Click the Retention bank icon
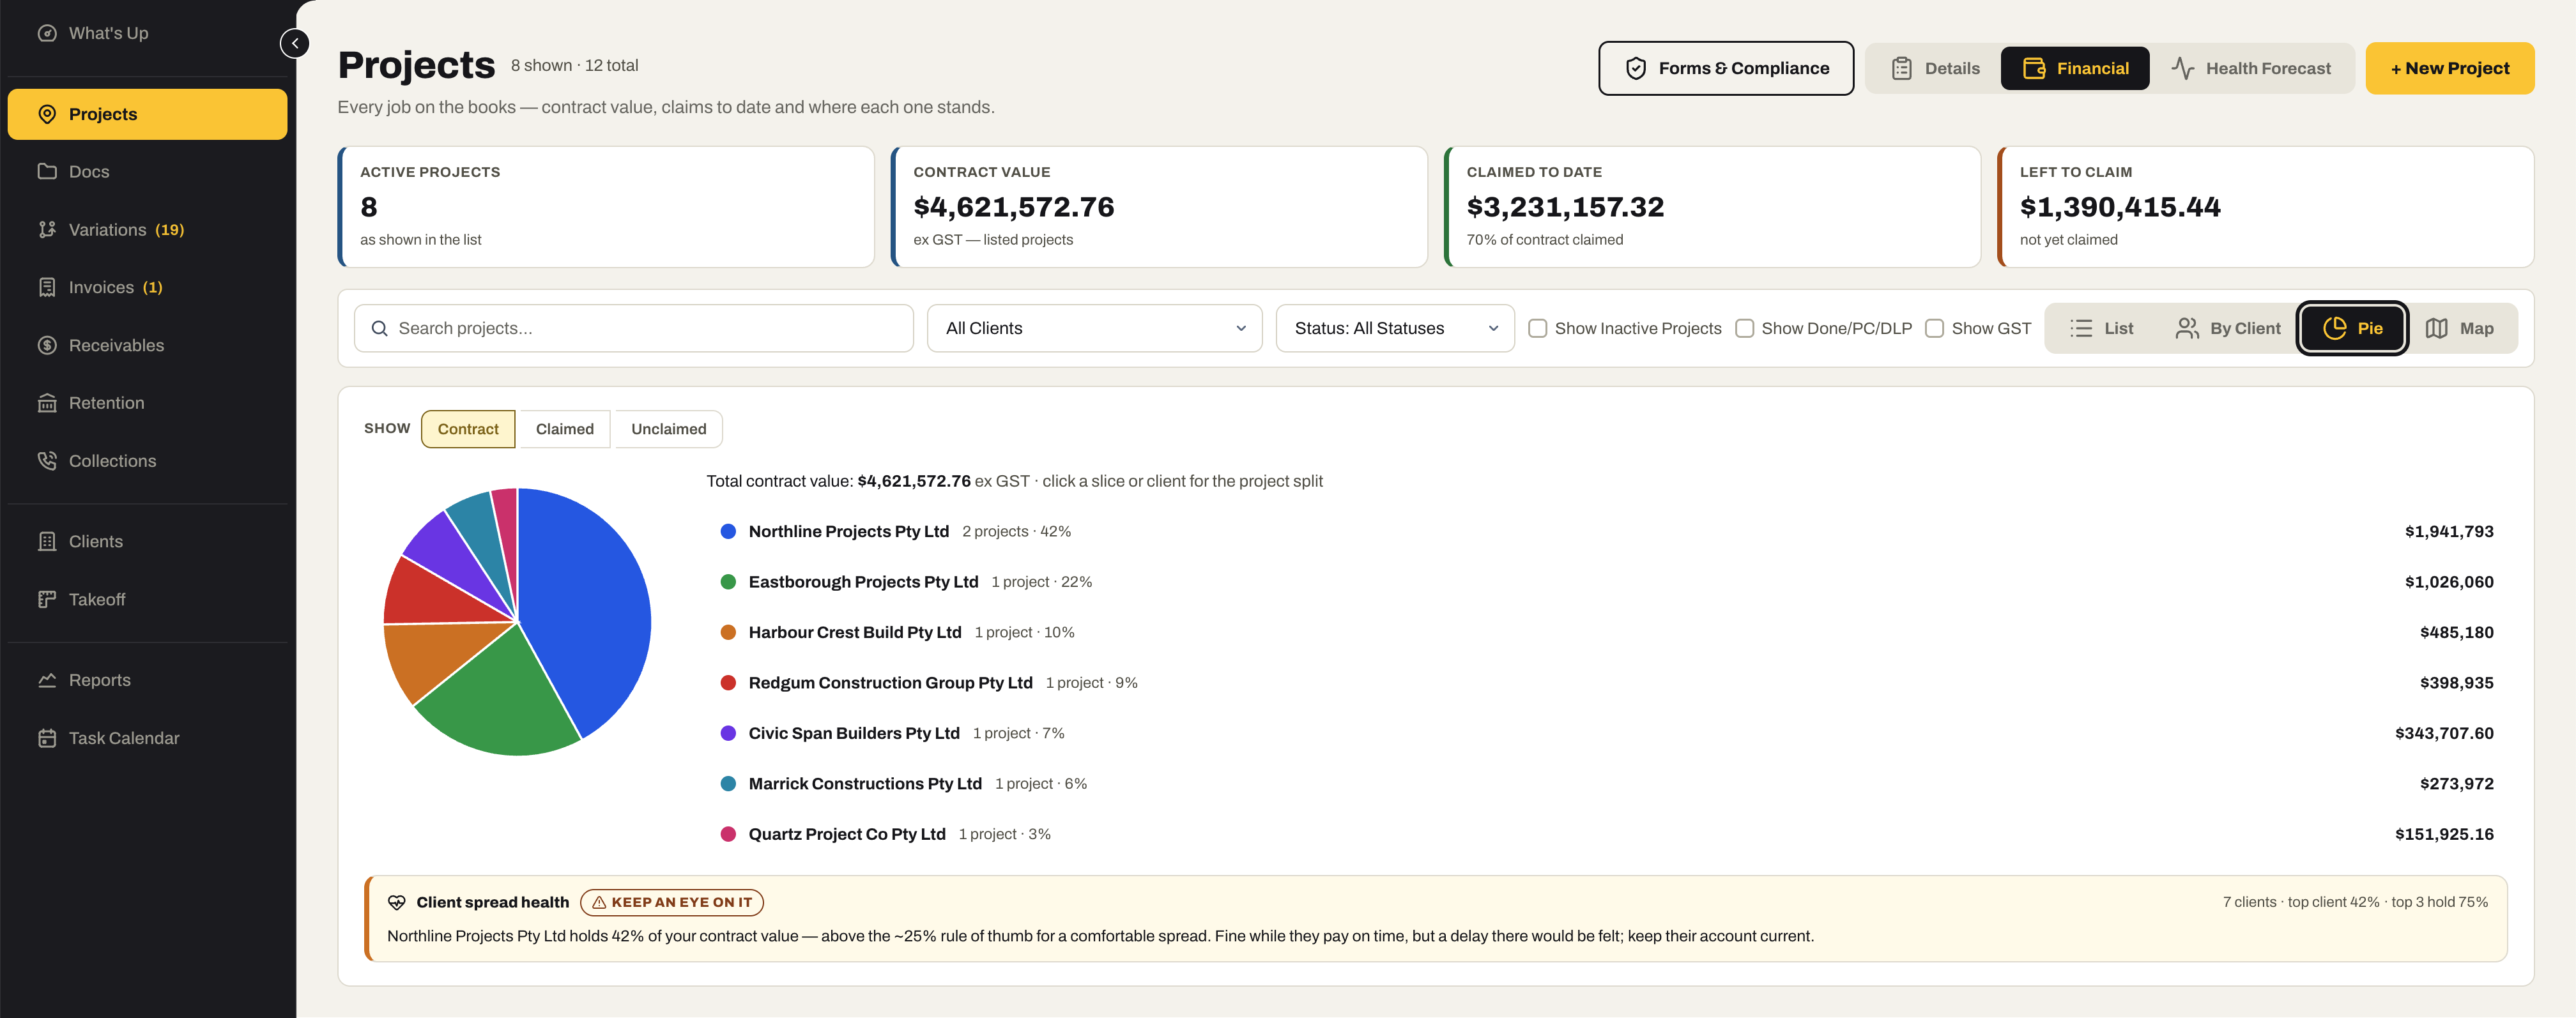The width and height of the screenshot is (2576, 1018). click(x=47, y=403)
